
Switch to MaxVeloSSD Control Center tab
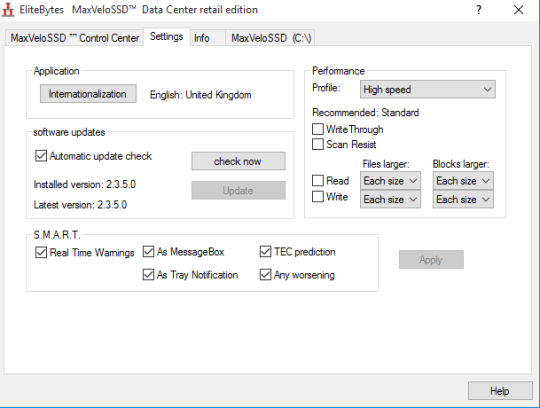(75, 38)
